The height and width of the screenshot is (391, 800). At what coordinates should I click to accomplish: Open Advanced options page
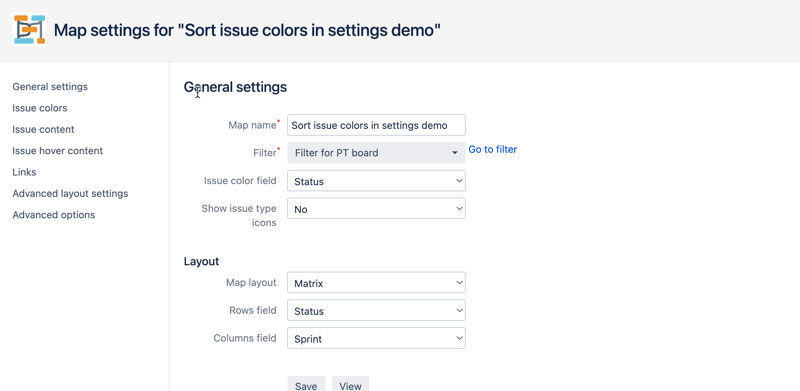click(x=54, y=215)
